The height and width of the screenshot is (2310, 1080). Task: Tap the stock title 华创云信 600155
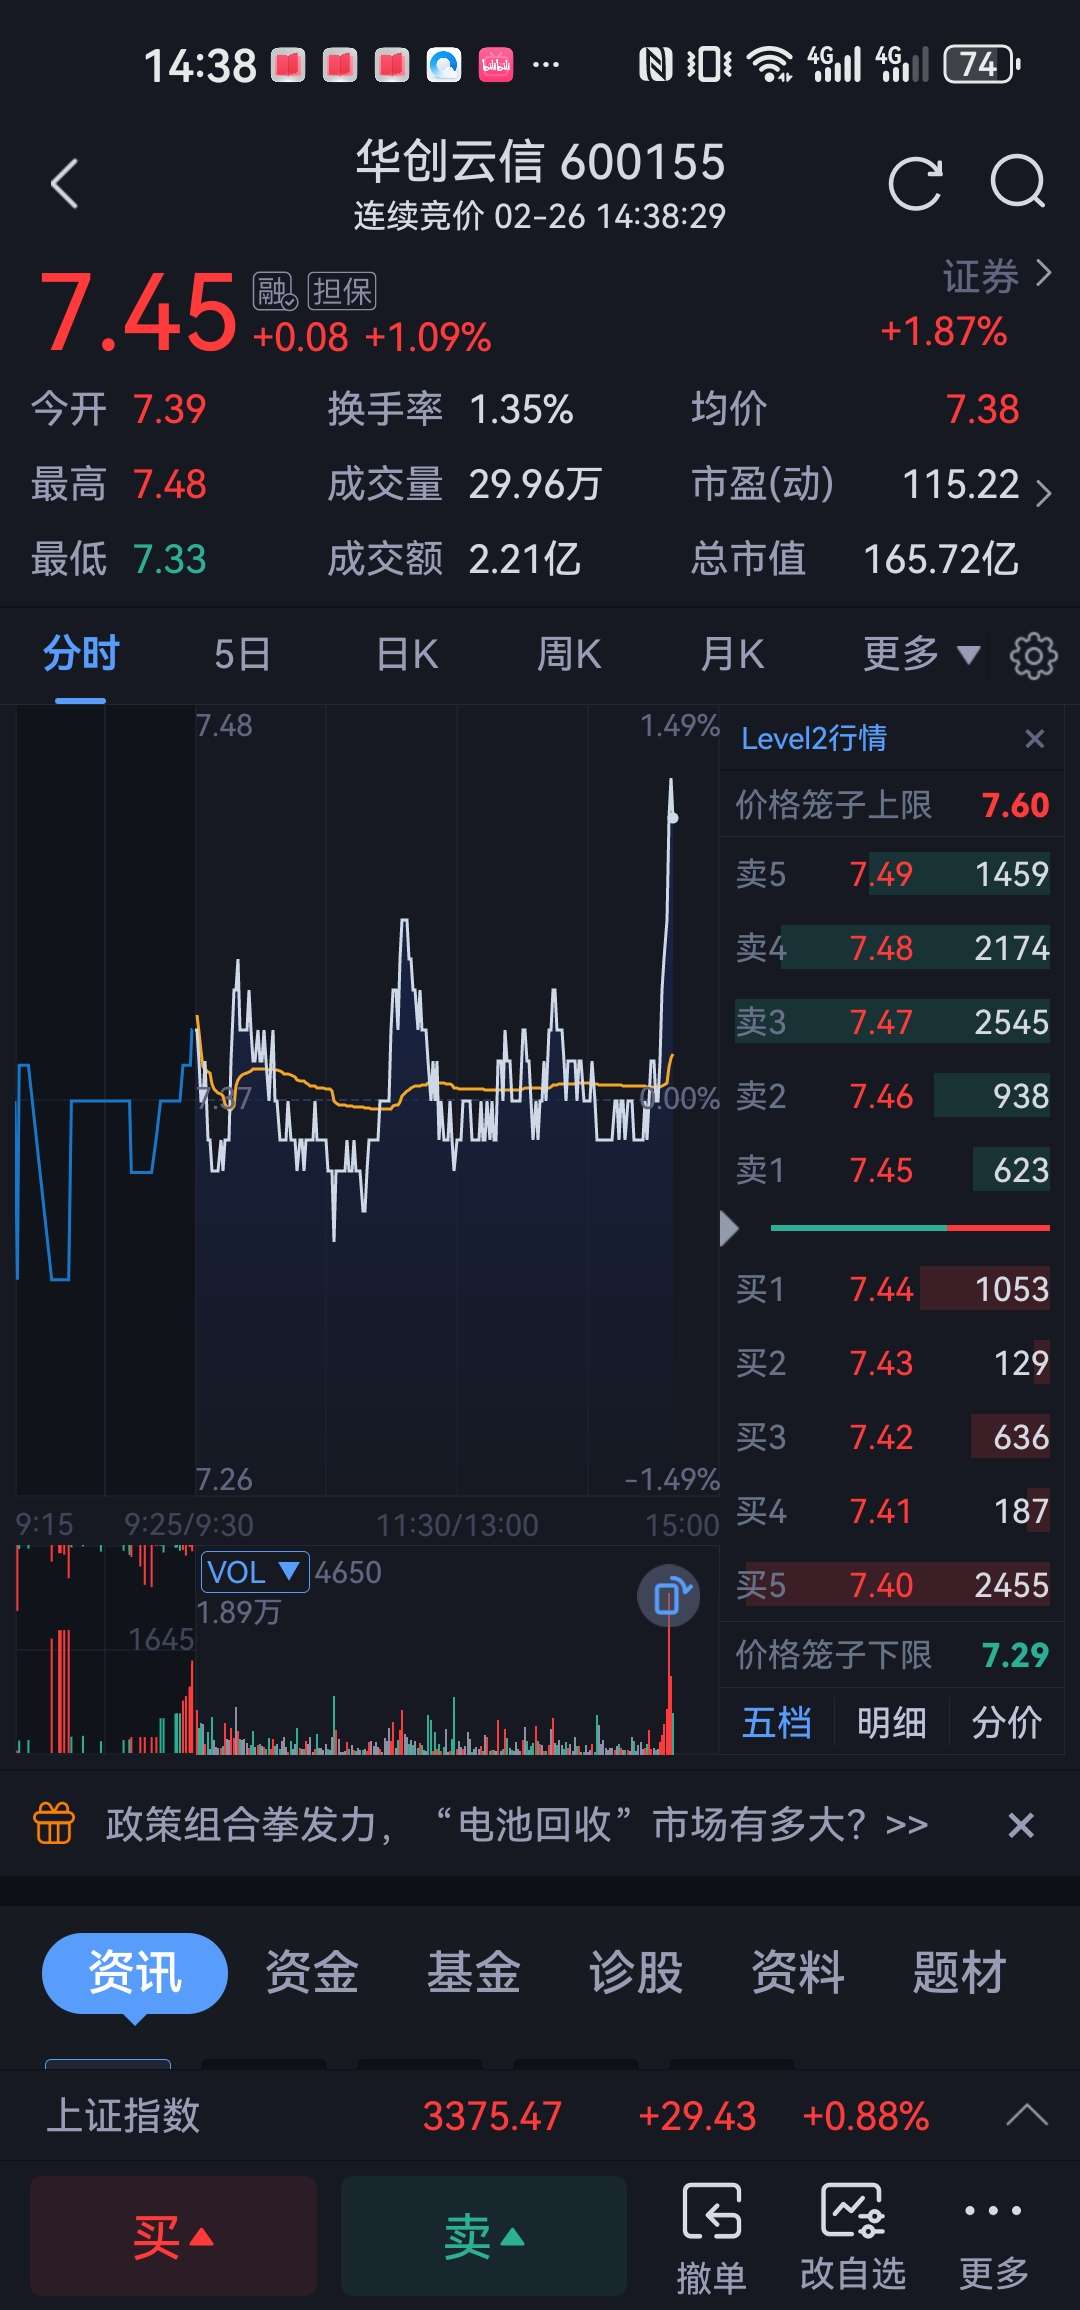[540, 161]
